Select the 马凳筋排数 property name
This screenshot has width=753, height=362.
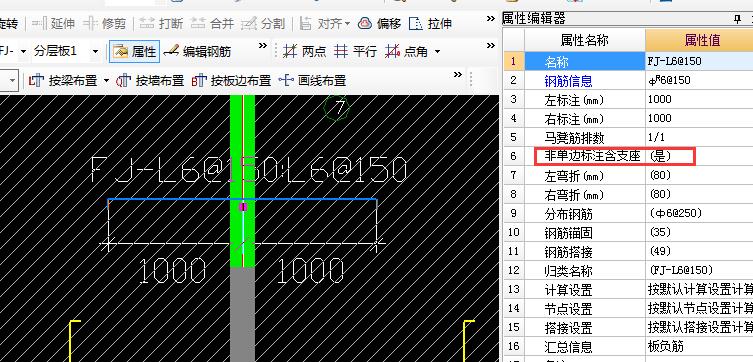coord(585,137)
